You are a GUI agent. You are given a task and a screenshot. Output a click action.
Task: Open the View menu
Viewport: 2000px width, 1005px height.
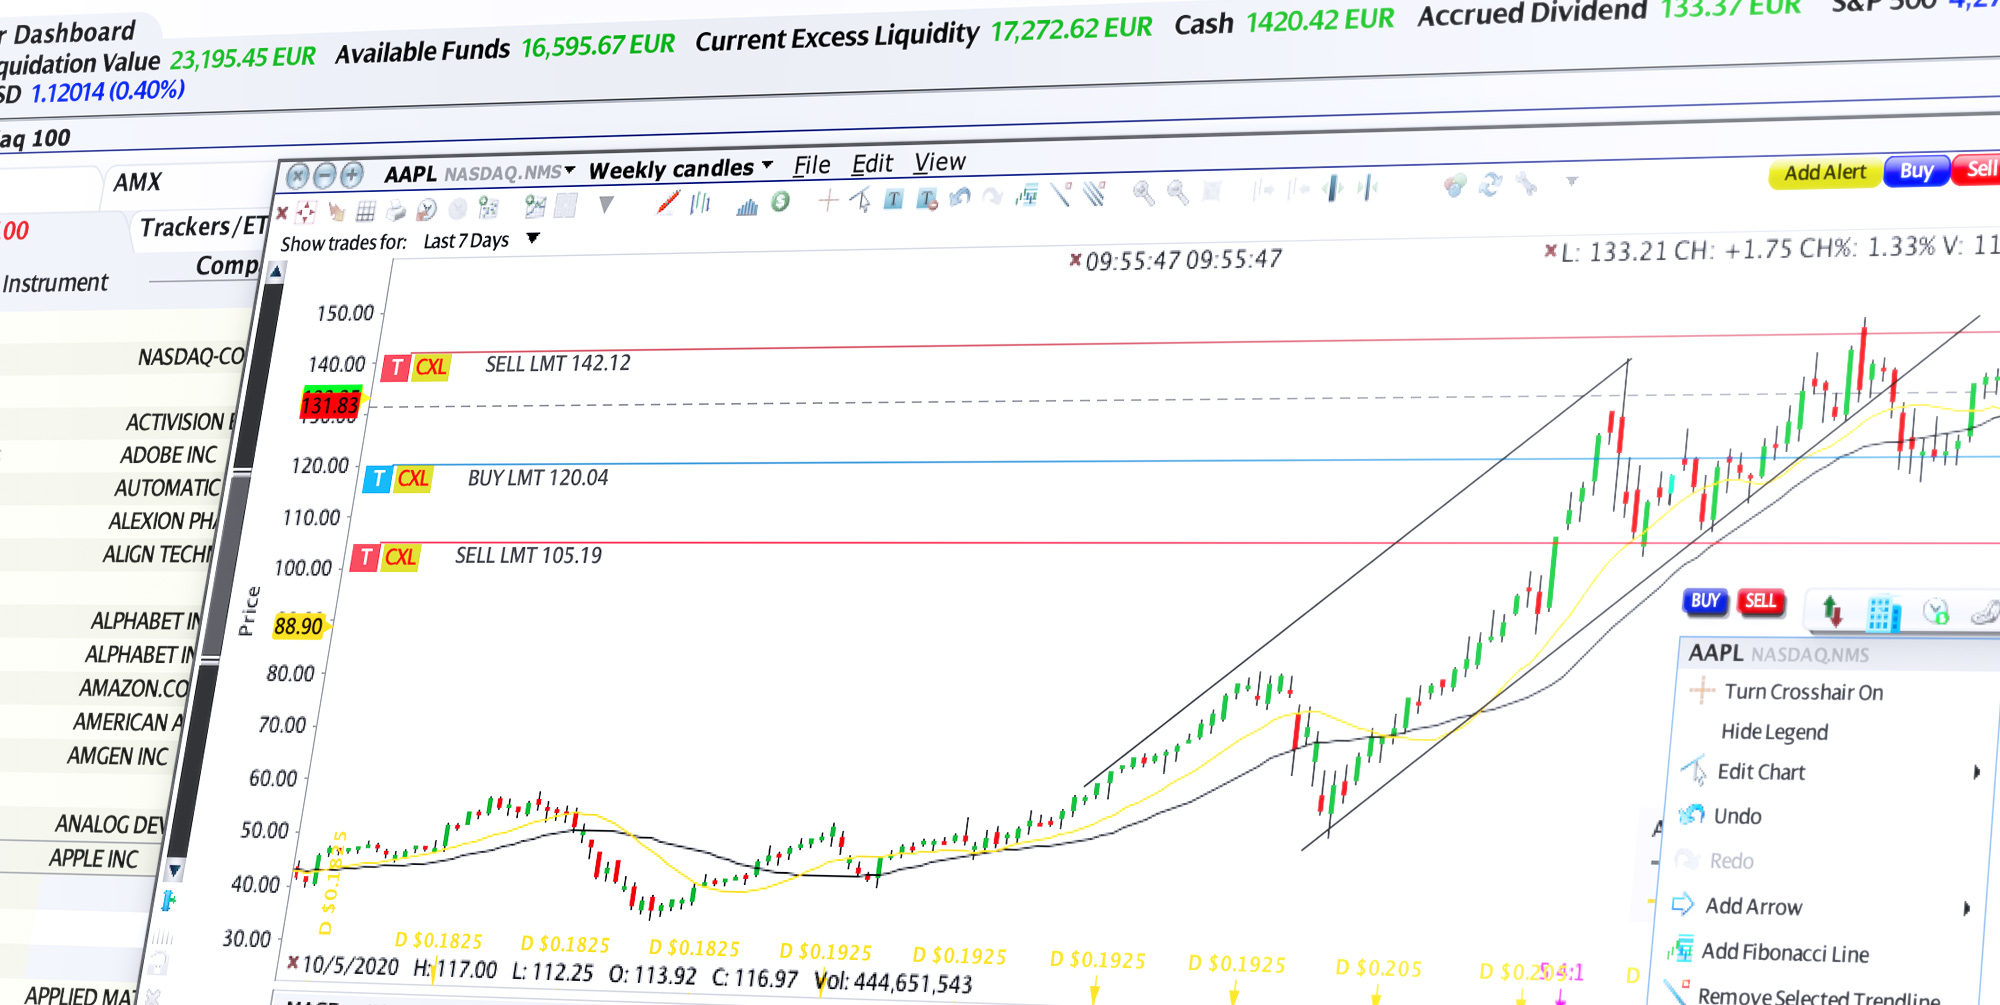click(x=940, y=162)
